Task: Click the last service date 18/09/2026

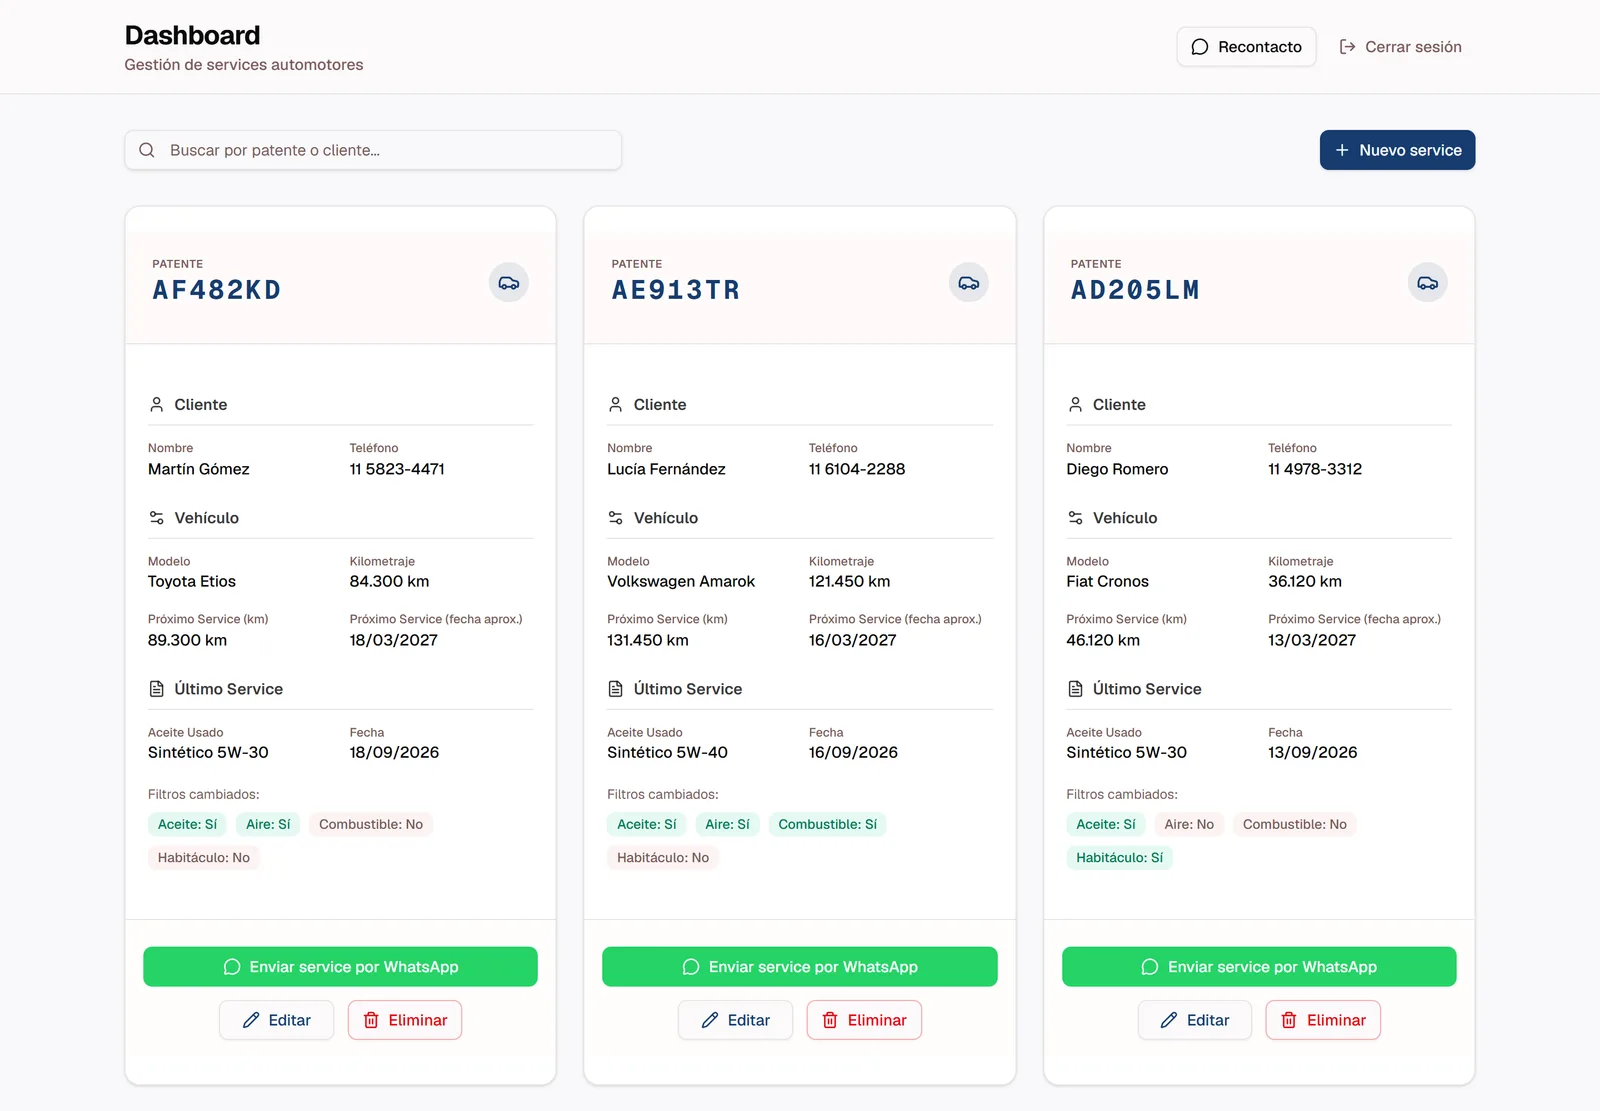Action: (x=394, y=752)
